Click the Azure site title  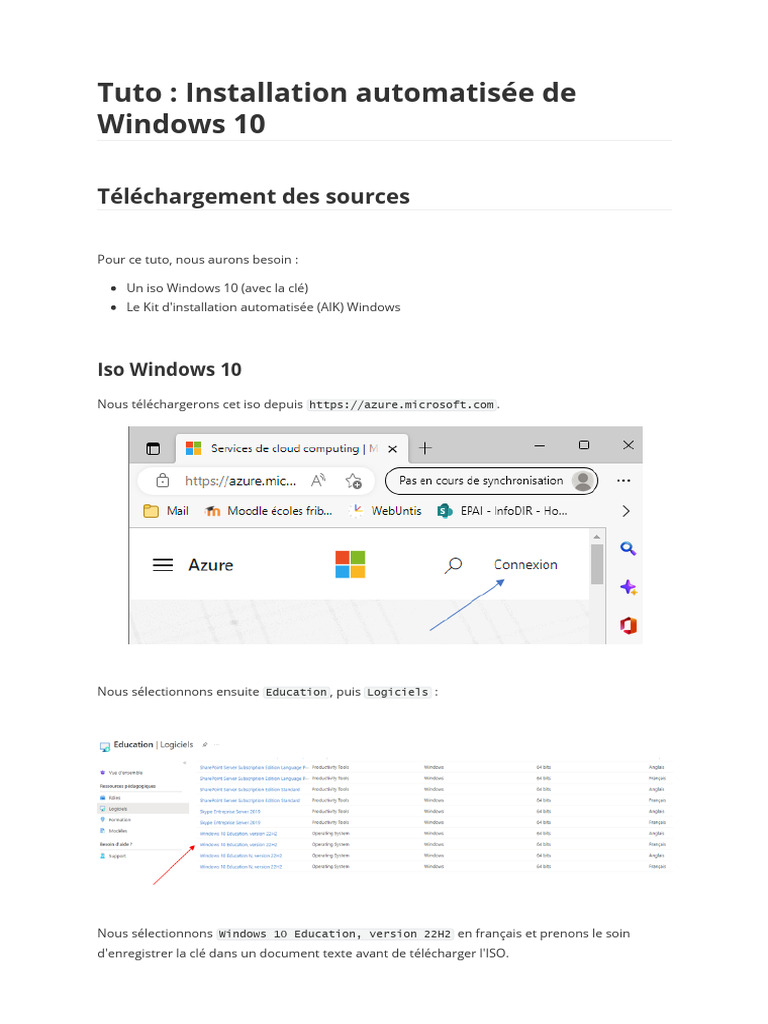210,565
